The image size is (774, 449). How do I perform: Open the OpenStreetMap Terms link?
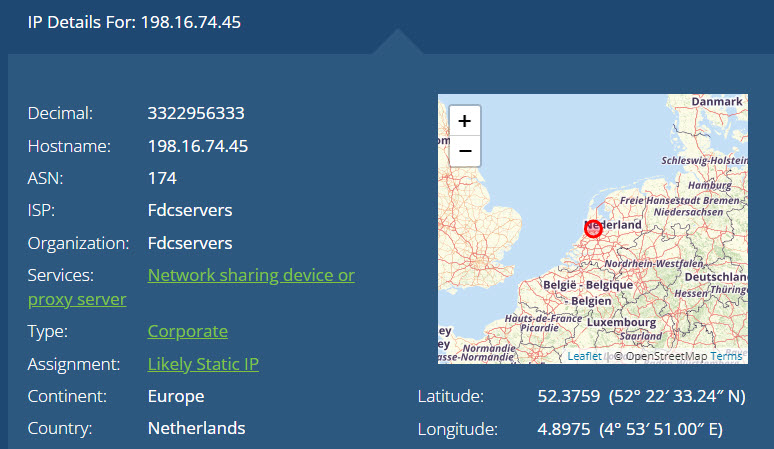[x=726, y=356]
